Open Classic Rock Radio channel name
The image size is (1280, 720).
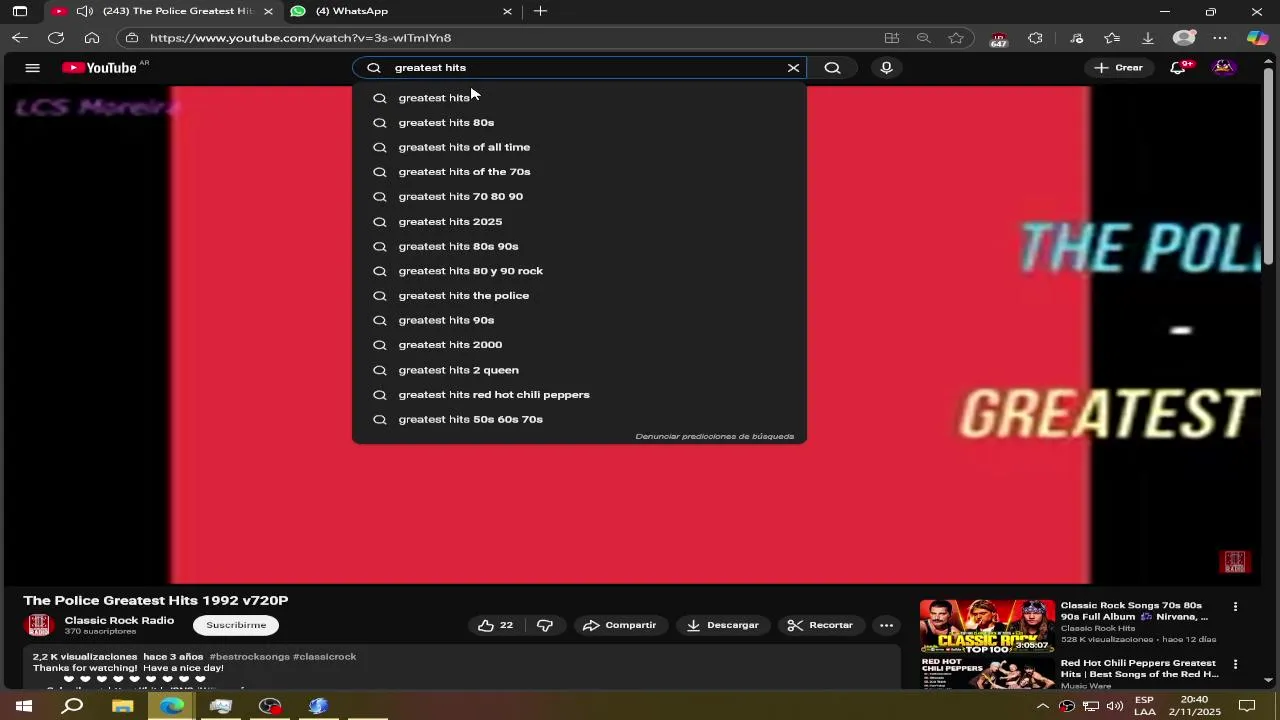tap(119, 620)
